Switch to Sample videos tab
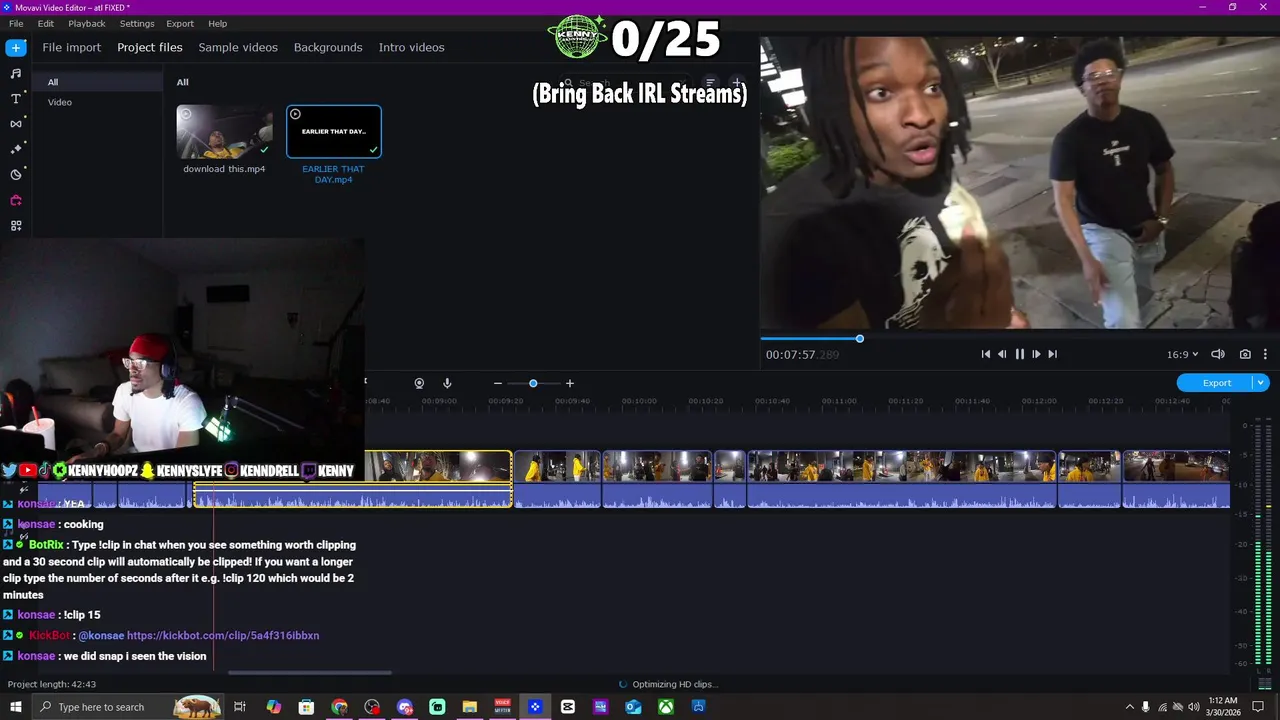Viewport: 1280px width, 720px height. (238, 47)
